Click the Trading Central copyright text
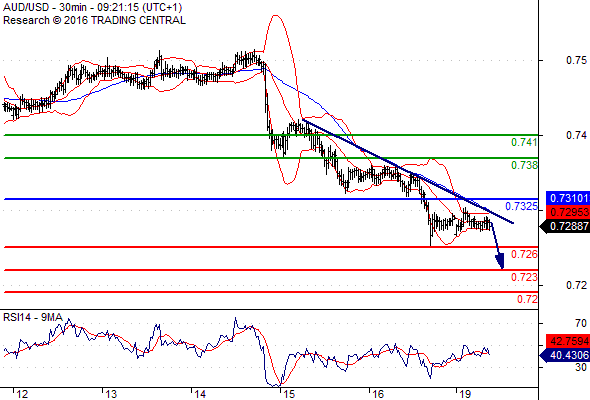This screenshot has height=400, width=590. pos(94,20)
